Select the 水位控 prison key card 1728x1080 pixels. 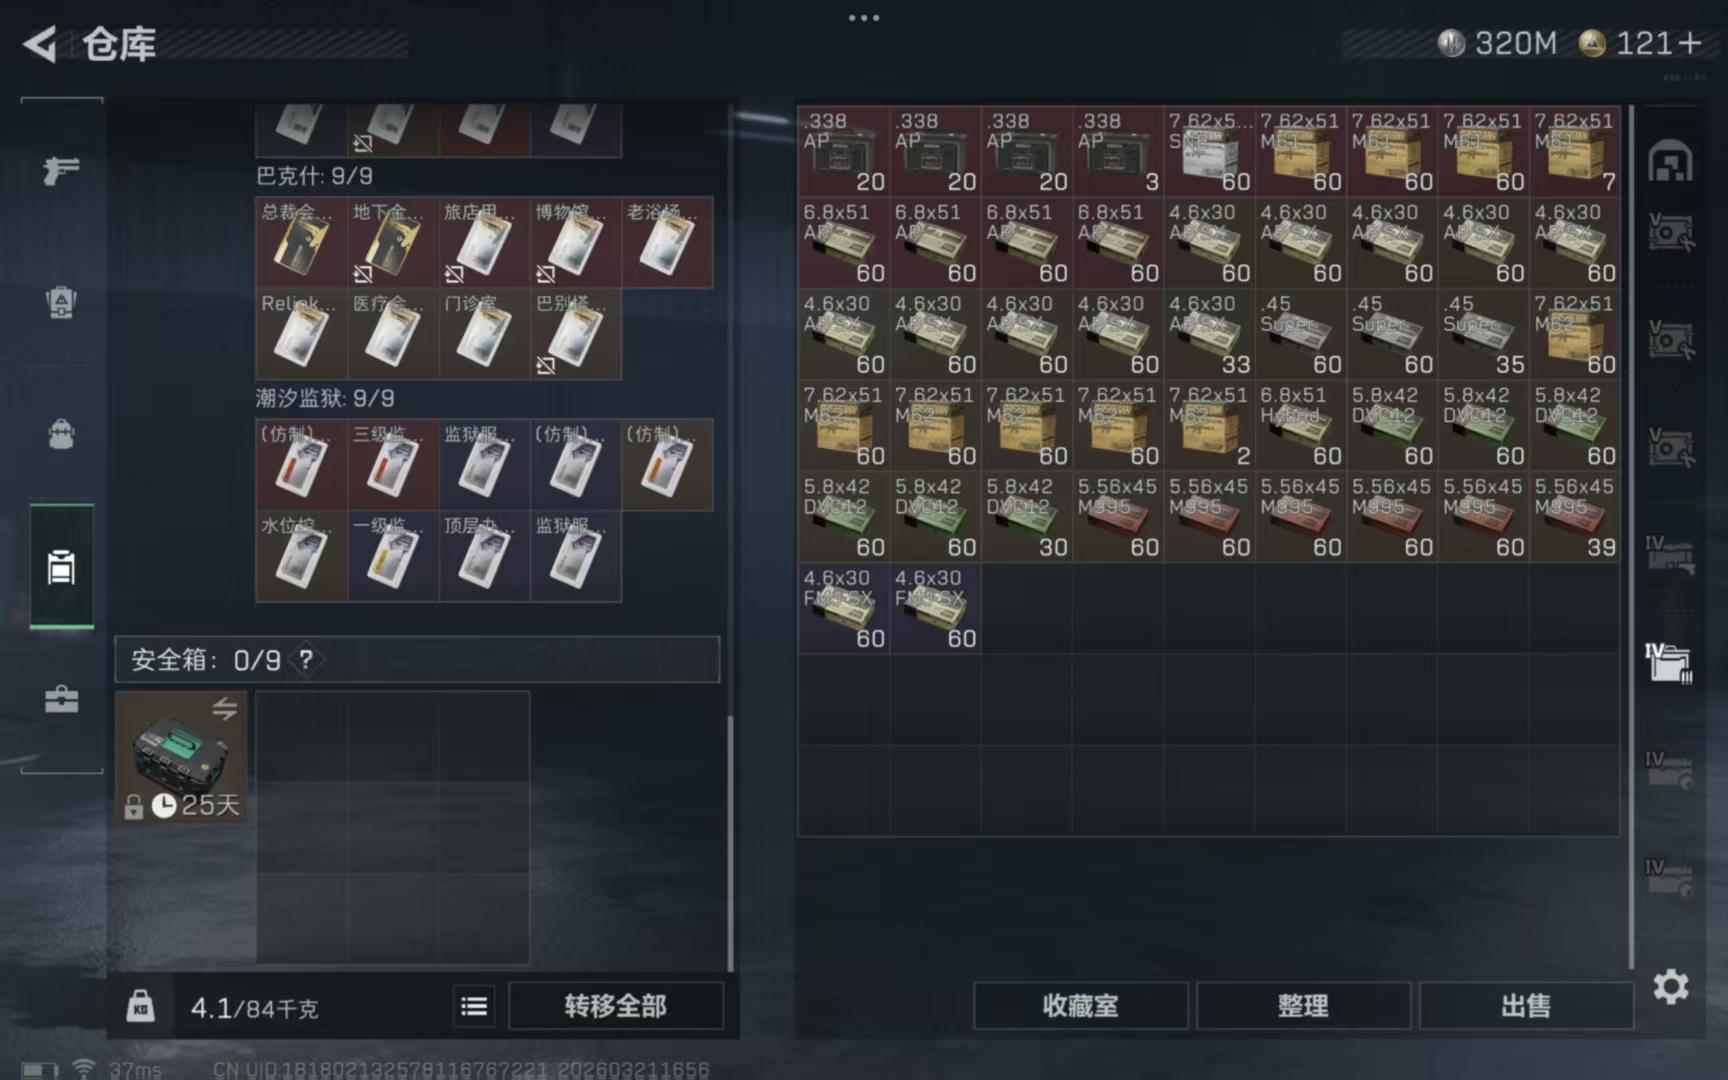click(301, 556)
